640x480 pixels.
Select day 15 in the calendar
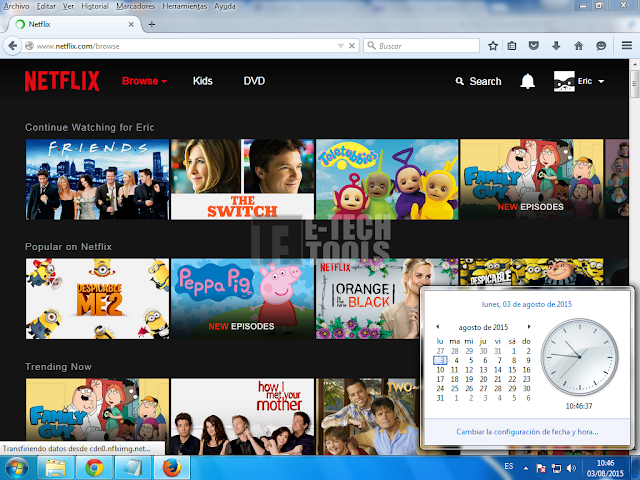coord(512,370)
